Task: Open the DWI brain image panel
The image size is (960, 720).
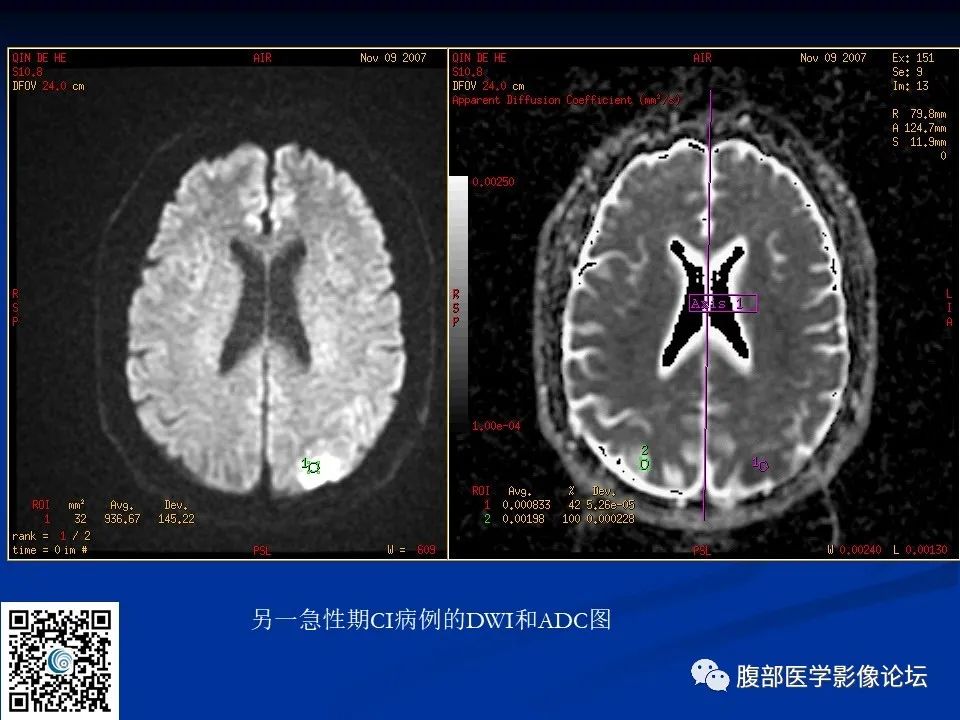Action: tap(228, 304)
